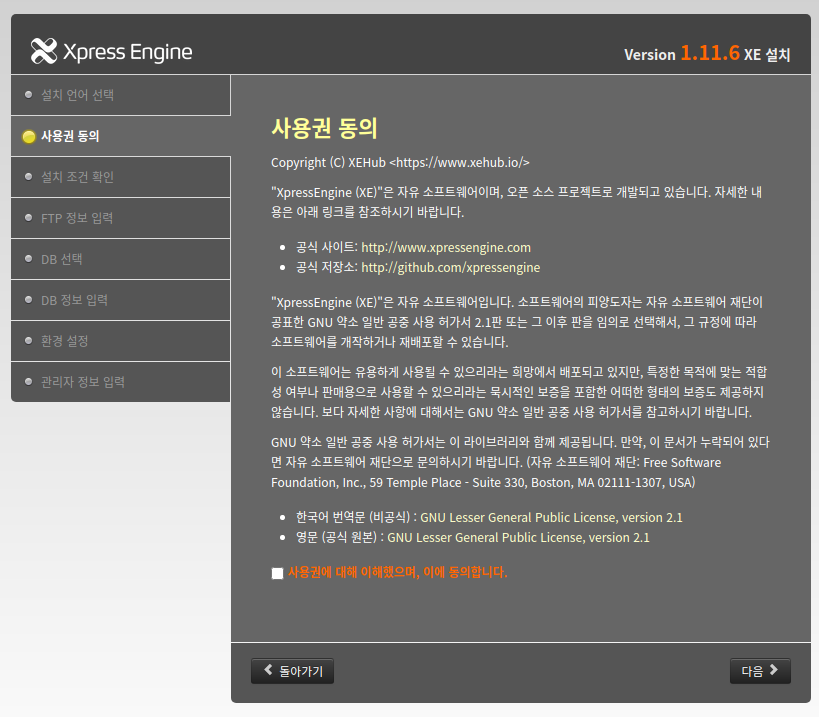Select the 관리자 정보 입력 step
The height and width of the screenshot is (717, 819).
[x=121, y=382]
